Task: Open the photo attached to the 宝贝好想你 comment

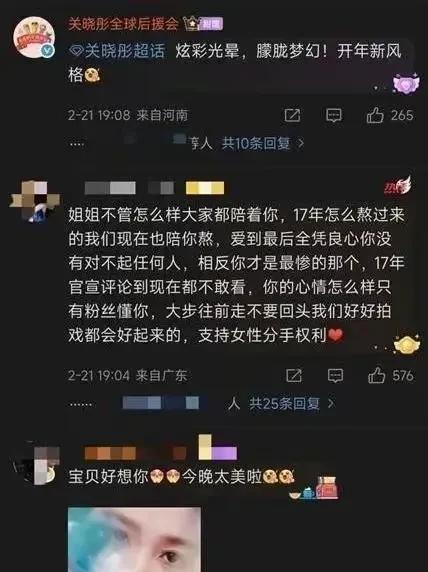Action: click(134, 539)
